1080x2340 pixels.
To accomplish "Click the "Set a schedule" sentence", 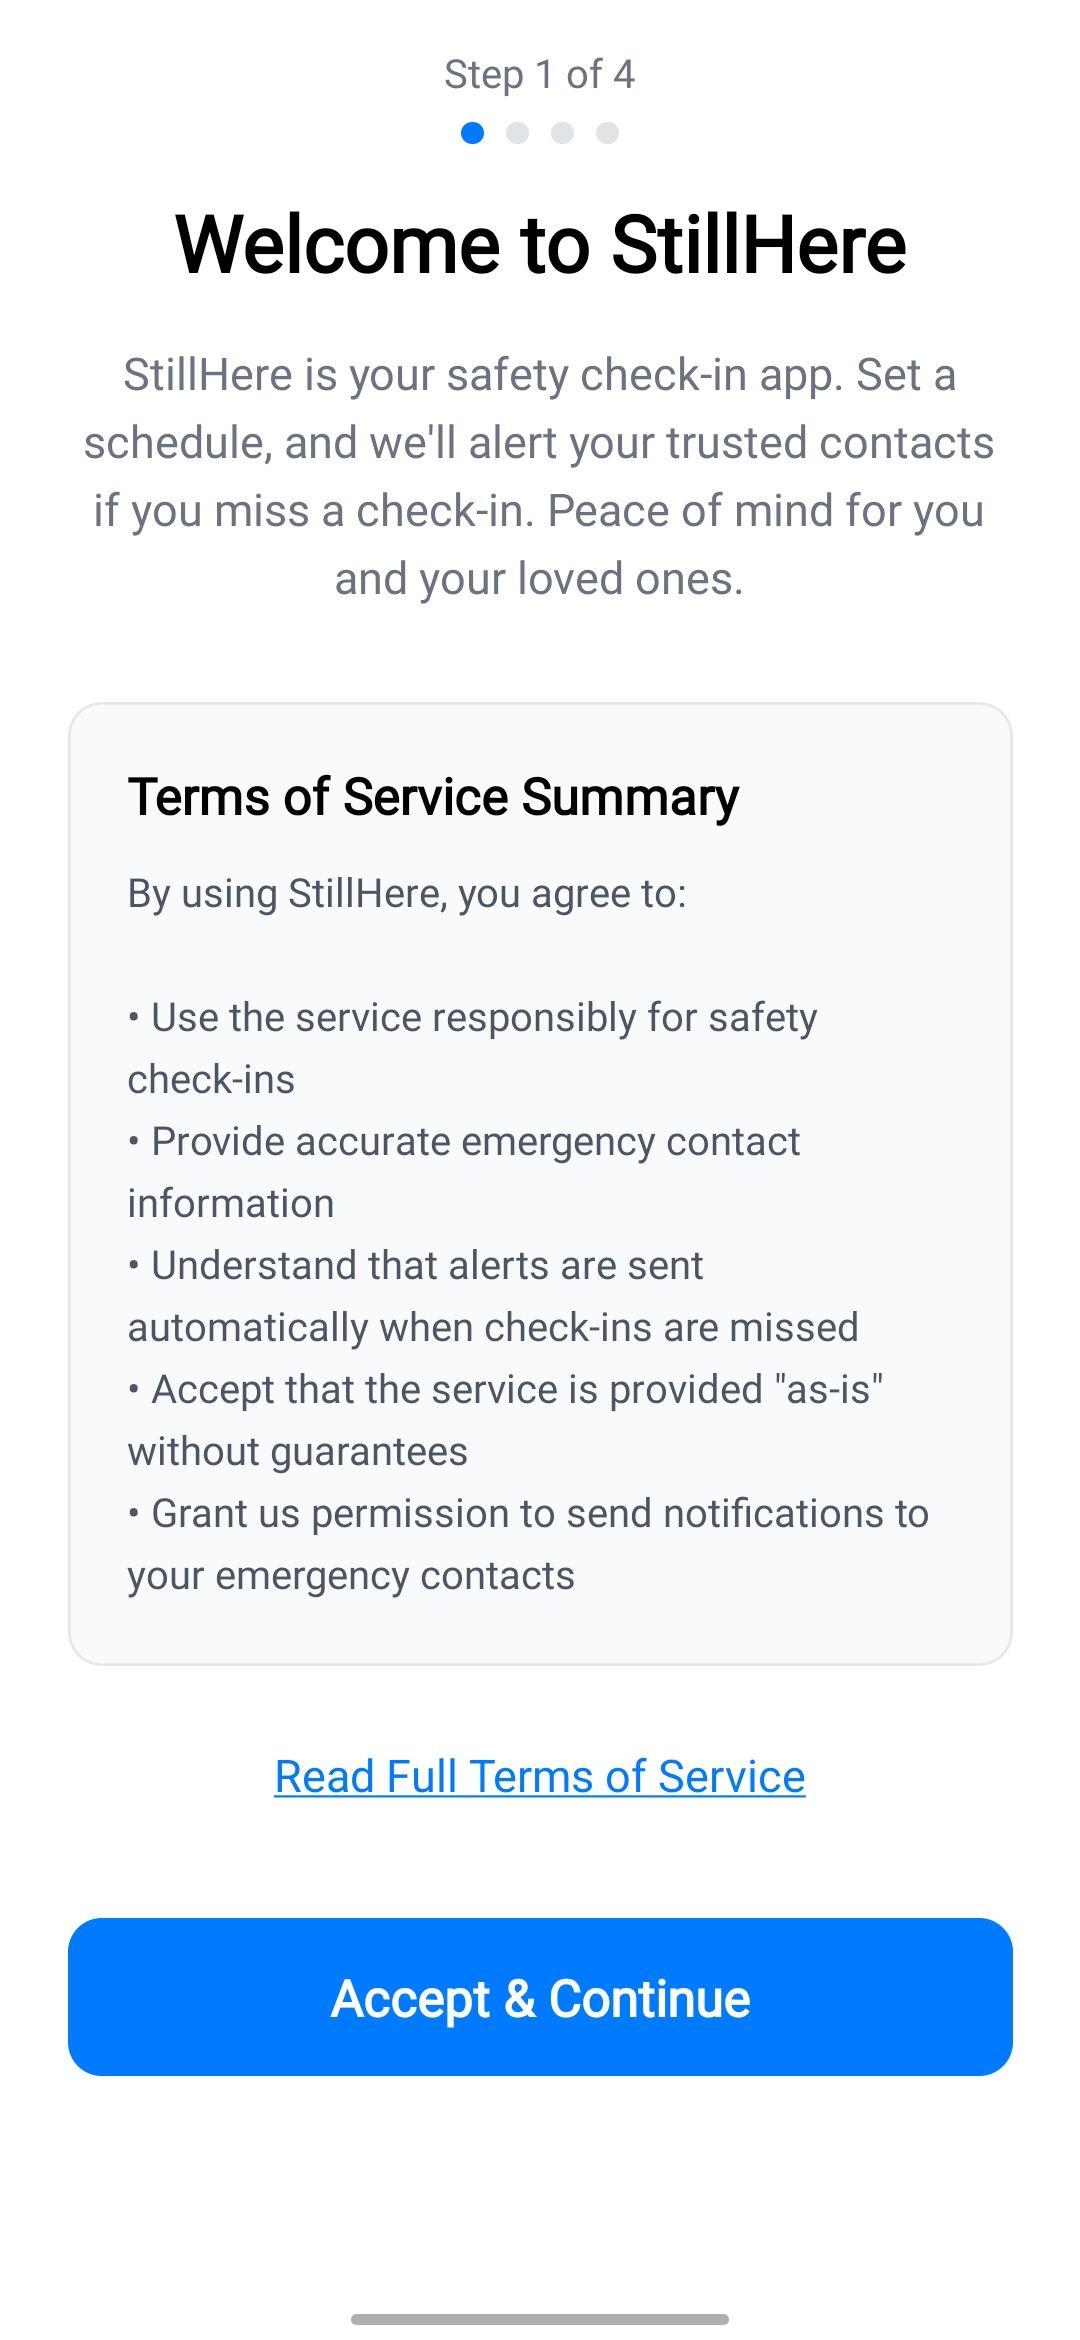I will click(x=540, y=443).
